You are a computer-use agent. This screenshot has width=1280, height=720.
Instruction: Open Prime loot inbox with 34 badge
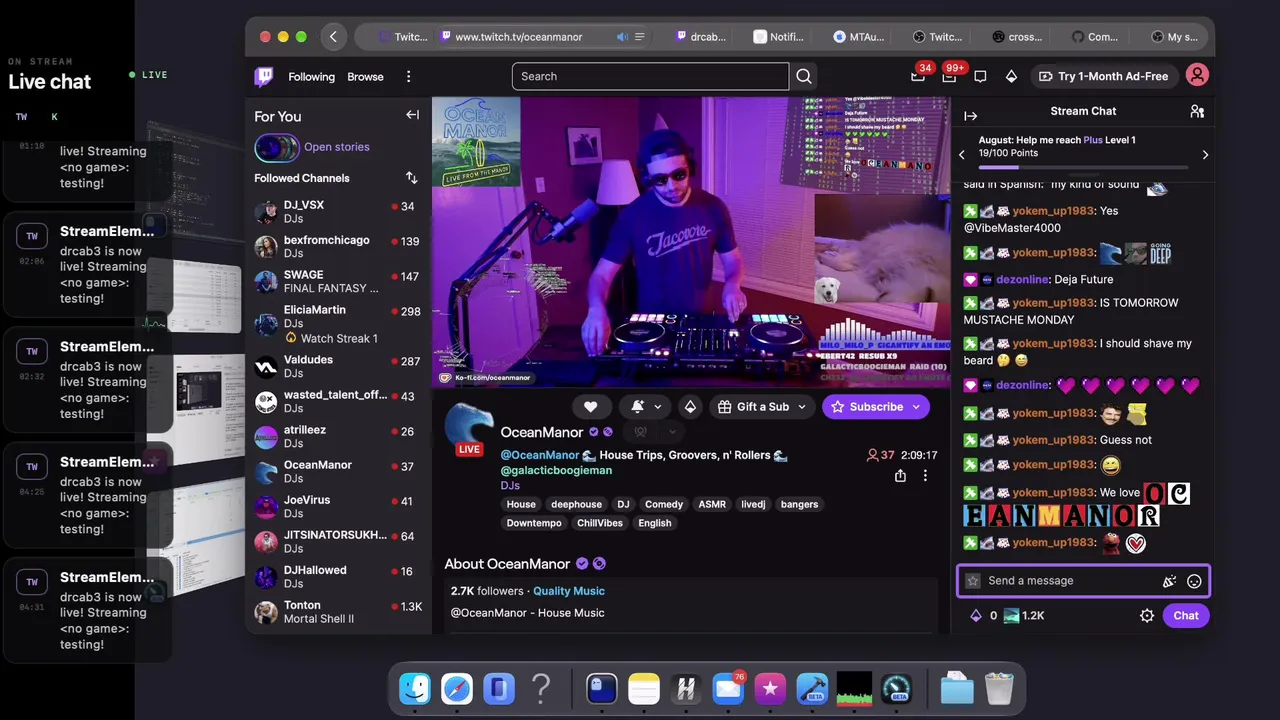(x=918, y=76)
